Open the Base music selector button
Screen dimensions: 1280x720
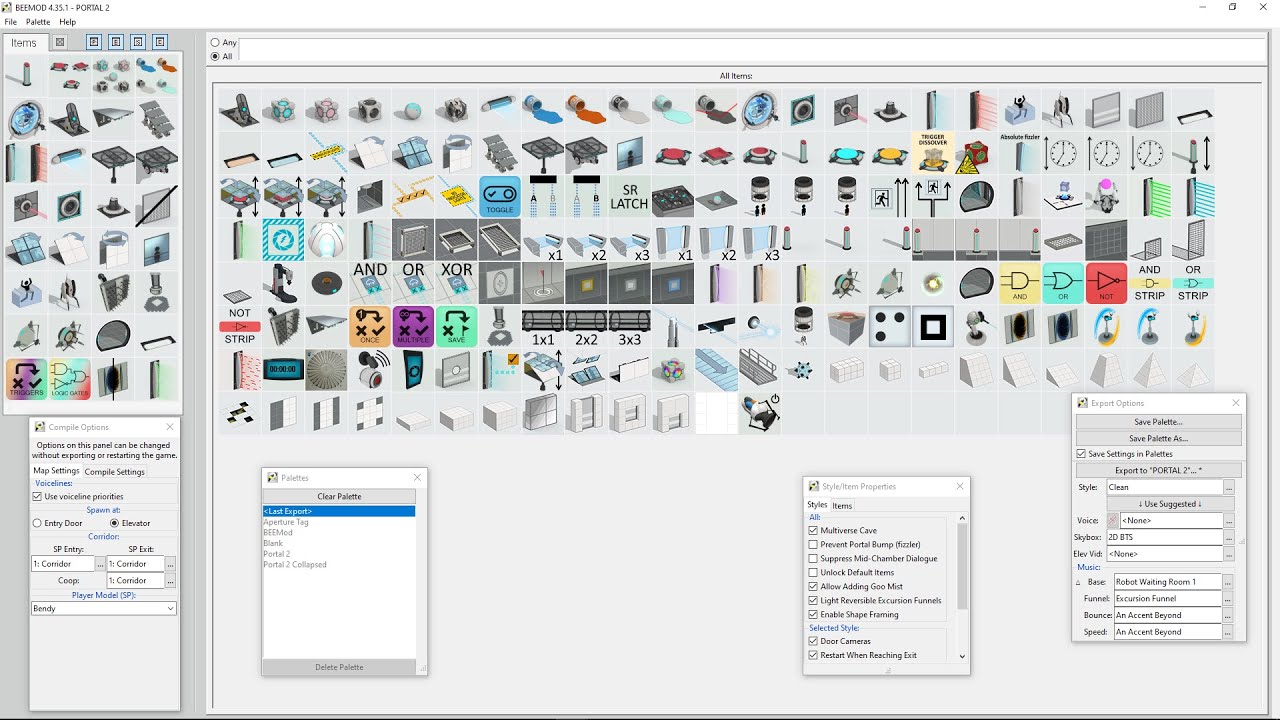[x=1229, y=582]
